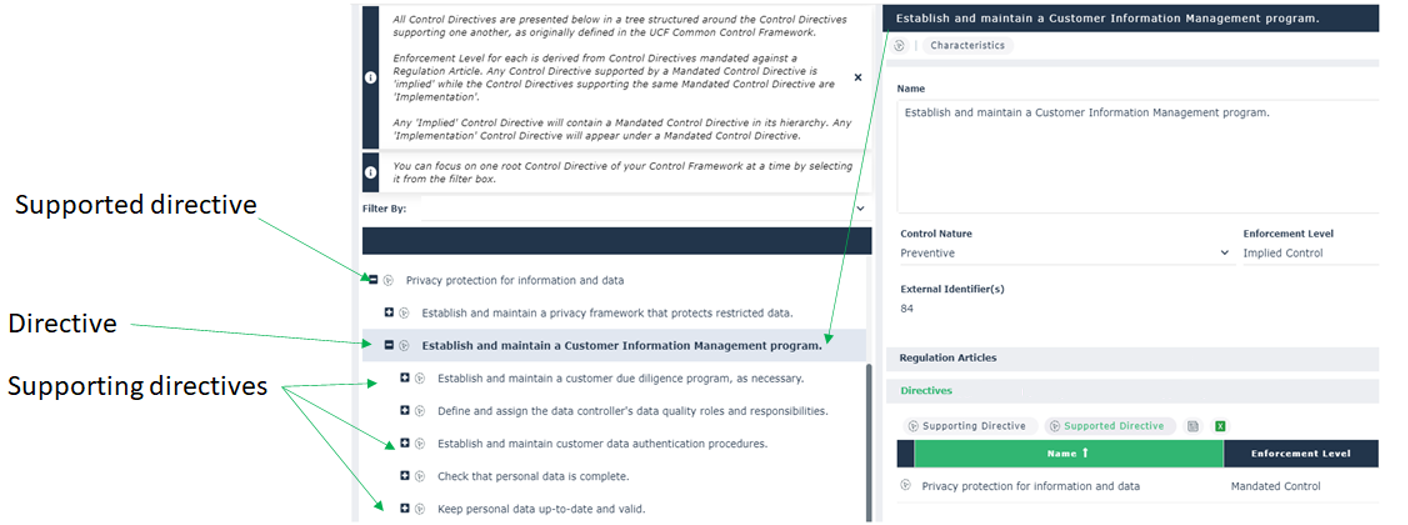Collapse the Privacy protection for information node
Viewport: 1408px width, 525px height.
373,280
